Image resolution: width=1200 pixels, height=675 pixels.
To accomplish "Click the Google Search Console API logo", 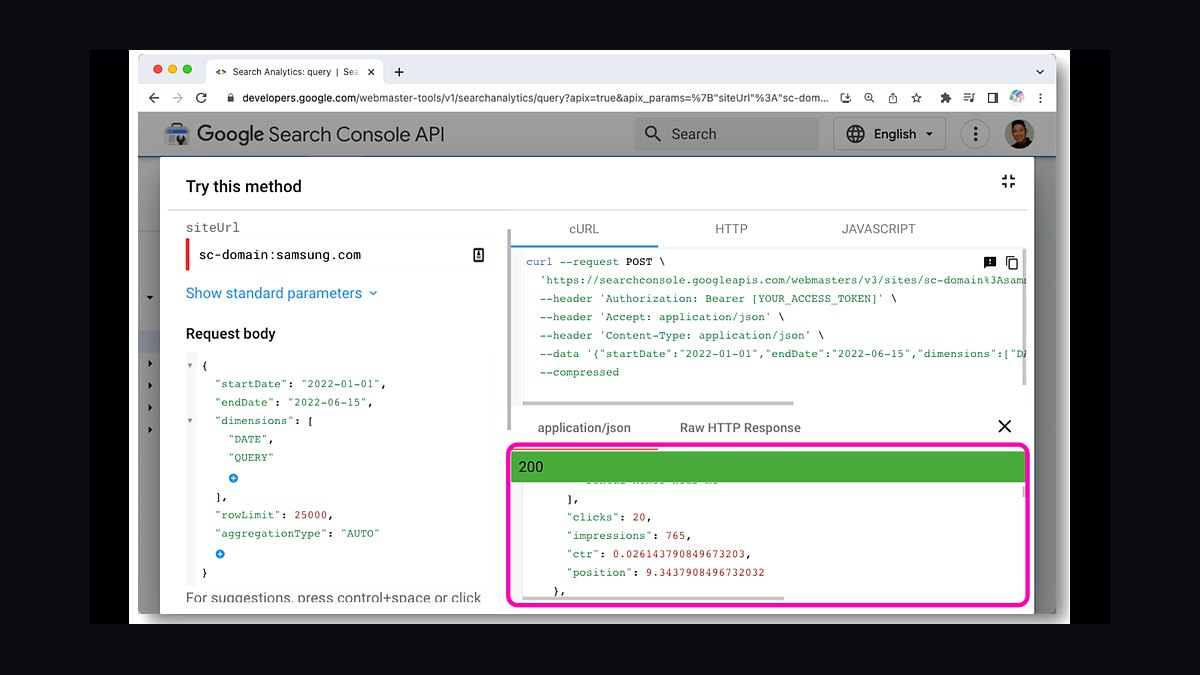I will tap(305, 134).
